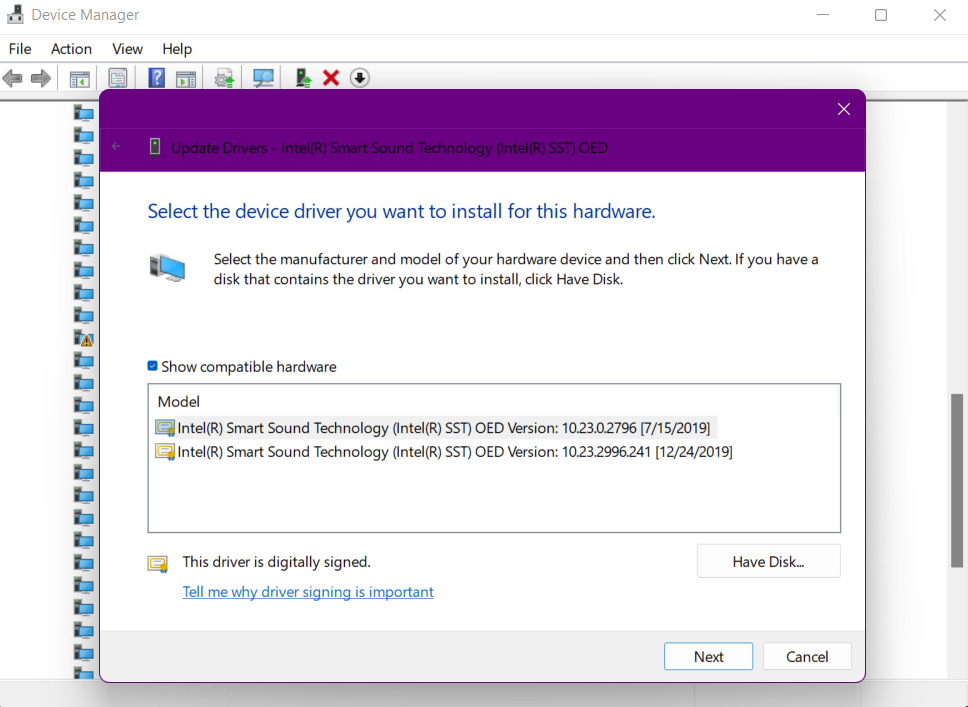The width and height of the screenshot is (968, 707).
Task: Open the View menu
Action: 127,49
